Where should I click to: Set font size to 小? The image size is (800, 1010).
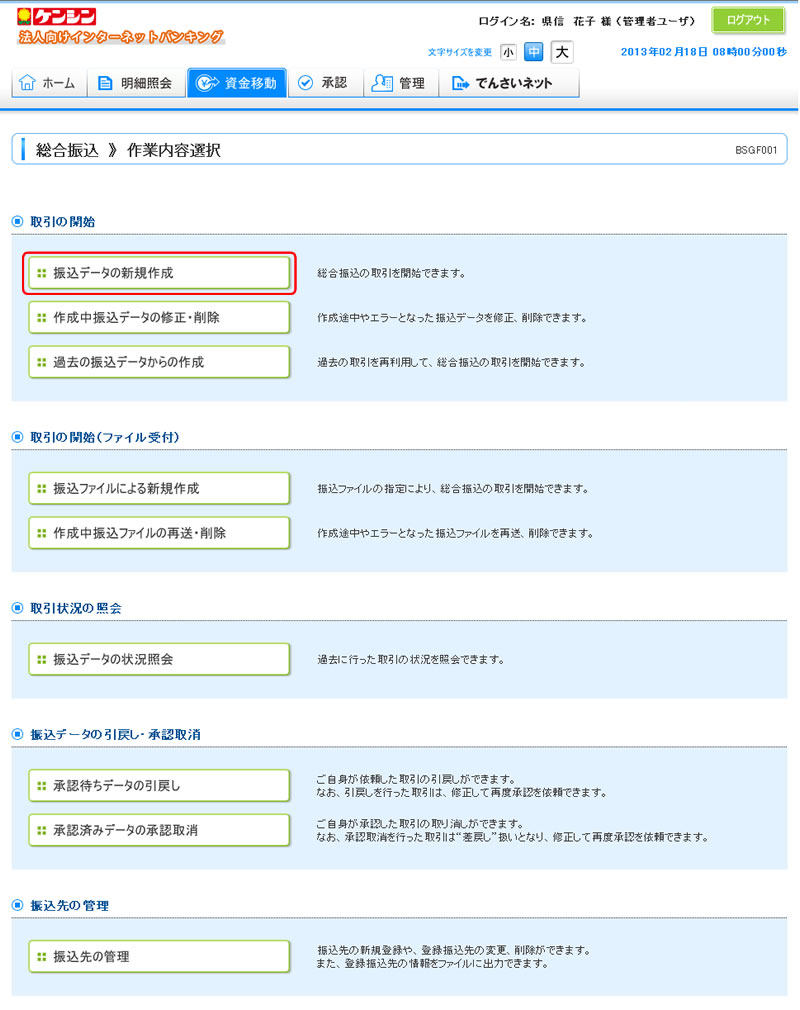[x=509, y=52]
